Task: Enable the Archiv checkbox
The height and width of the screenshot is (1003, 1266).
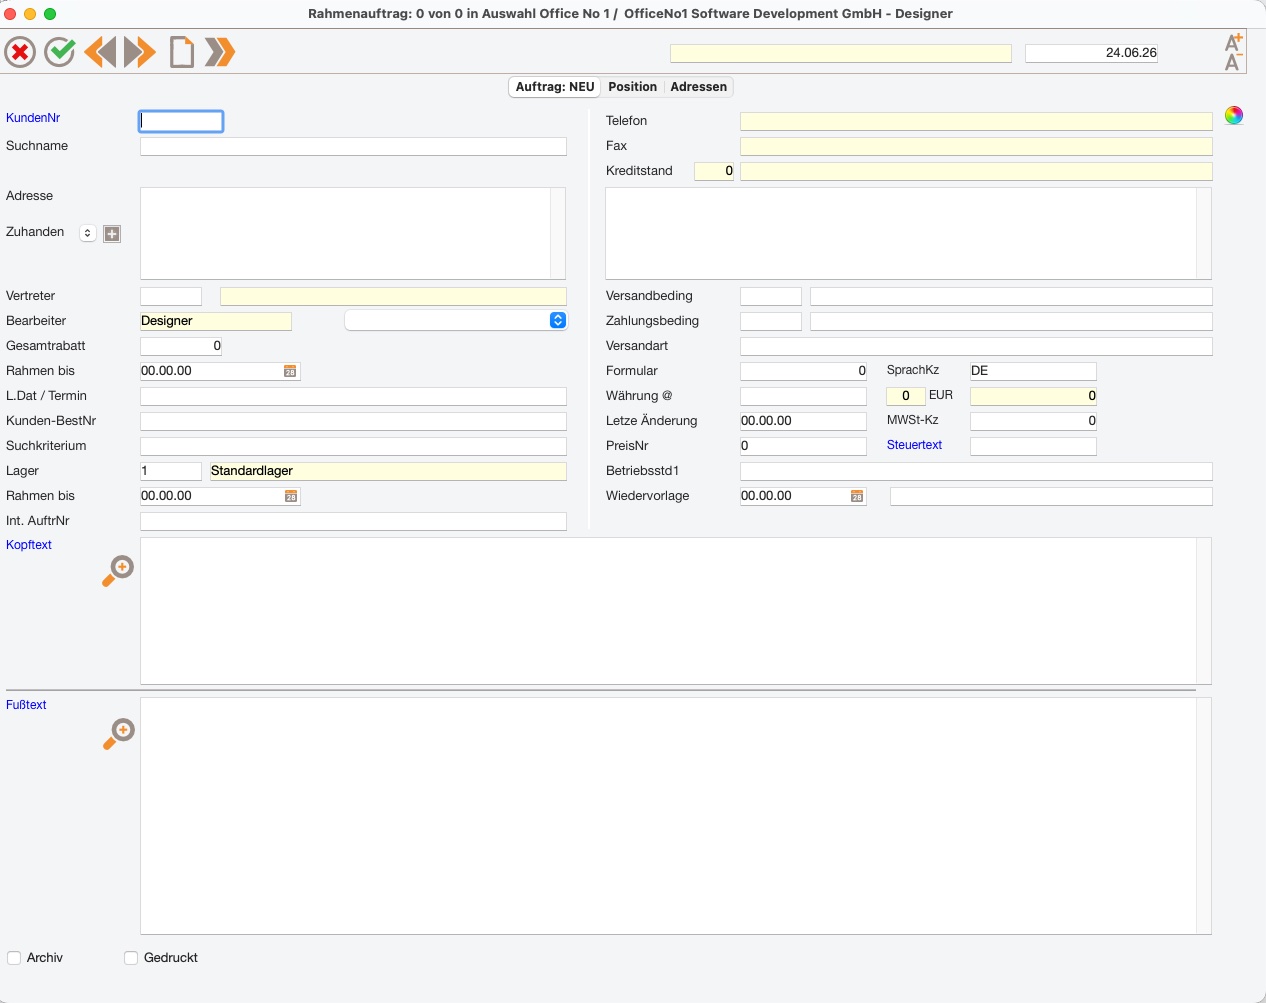Action: (14, 958)
